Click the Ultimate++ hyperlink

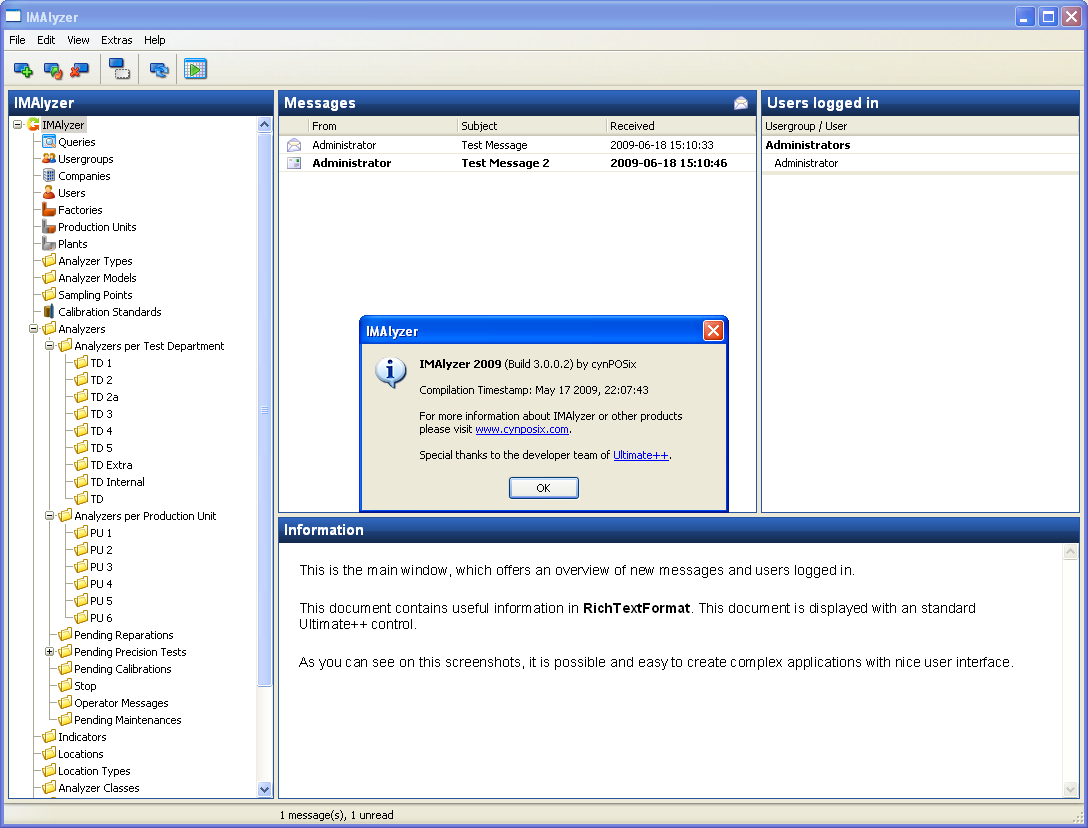[640, 455]
